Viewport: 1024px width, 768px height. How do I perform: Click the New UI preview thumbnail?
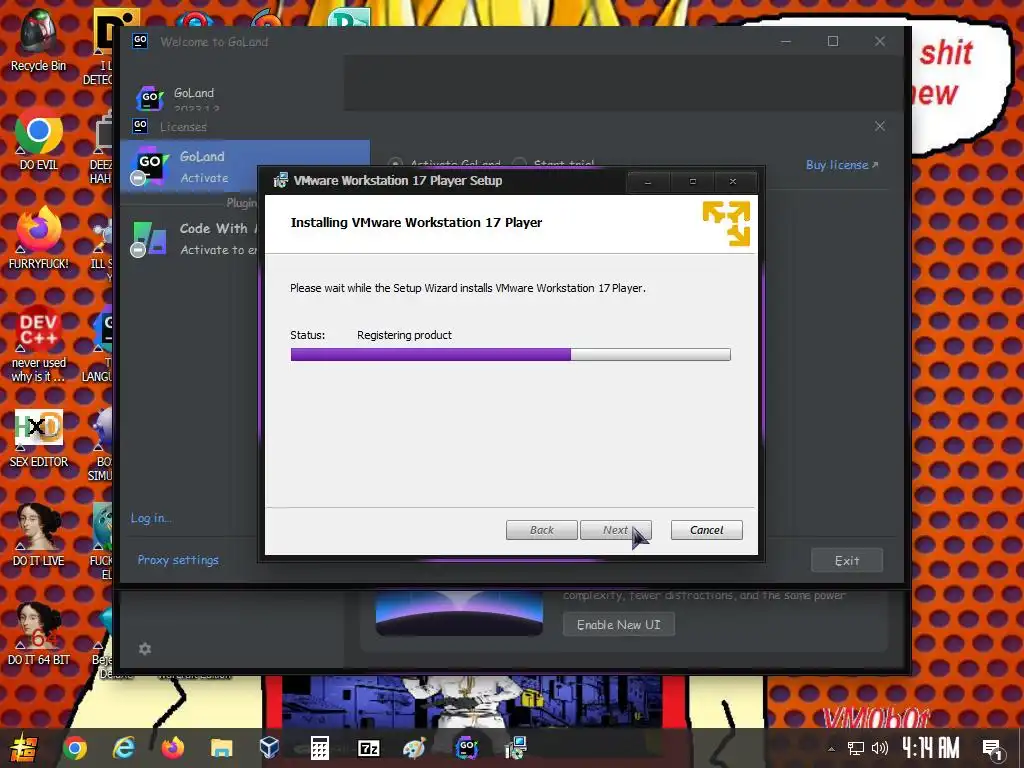click(459, 613)
